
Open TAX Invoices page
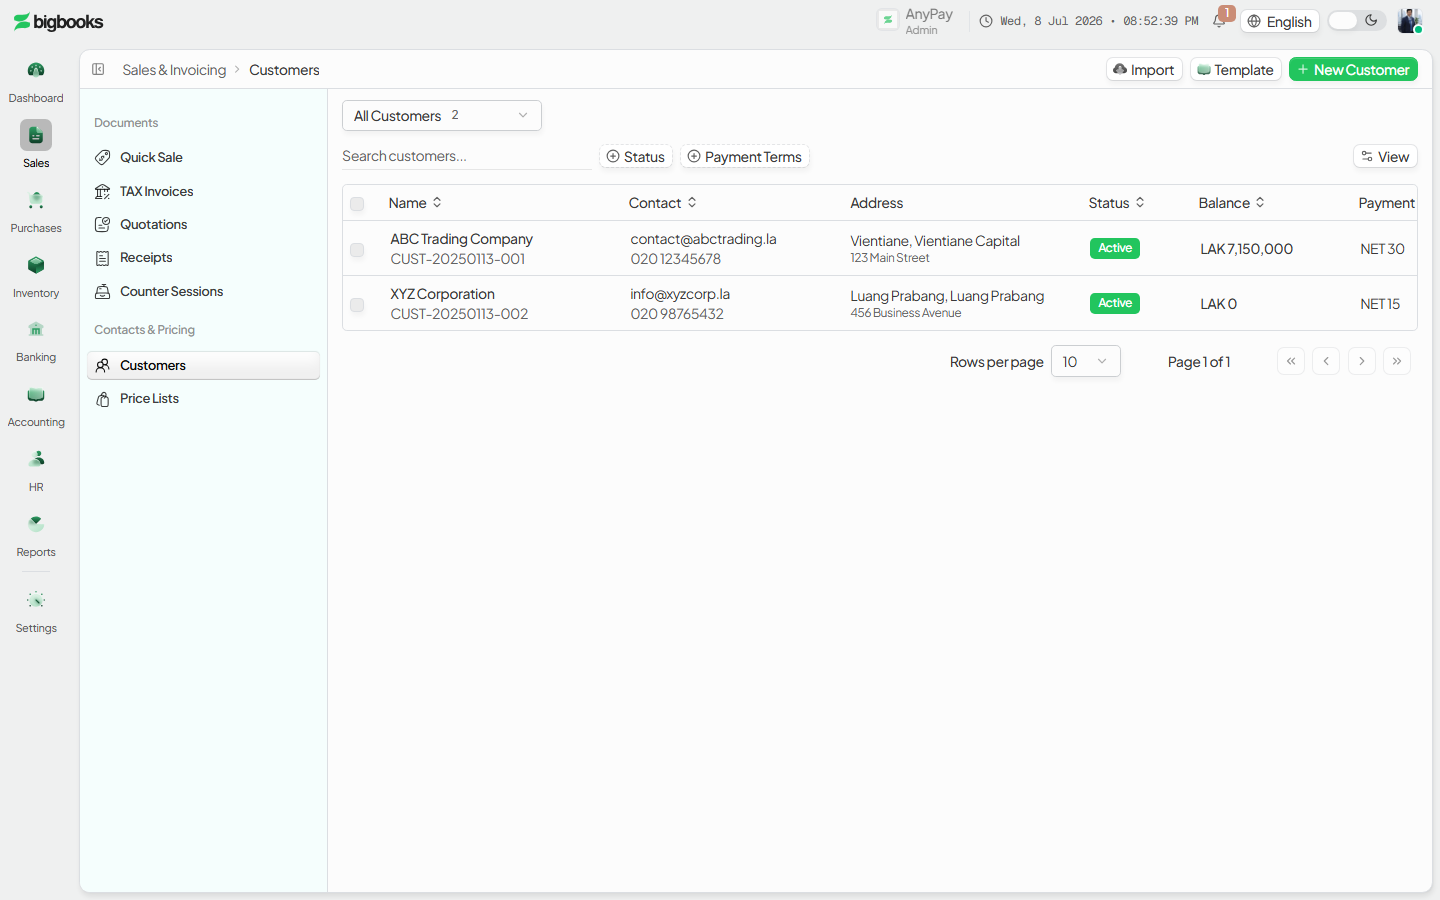203,191
